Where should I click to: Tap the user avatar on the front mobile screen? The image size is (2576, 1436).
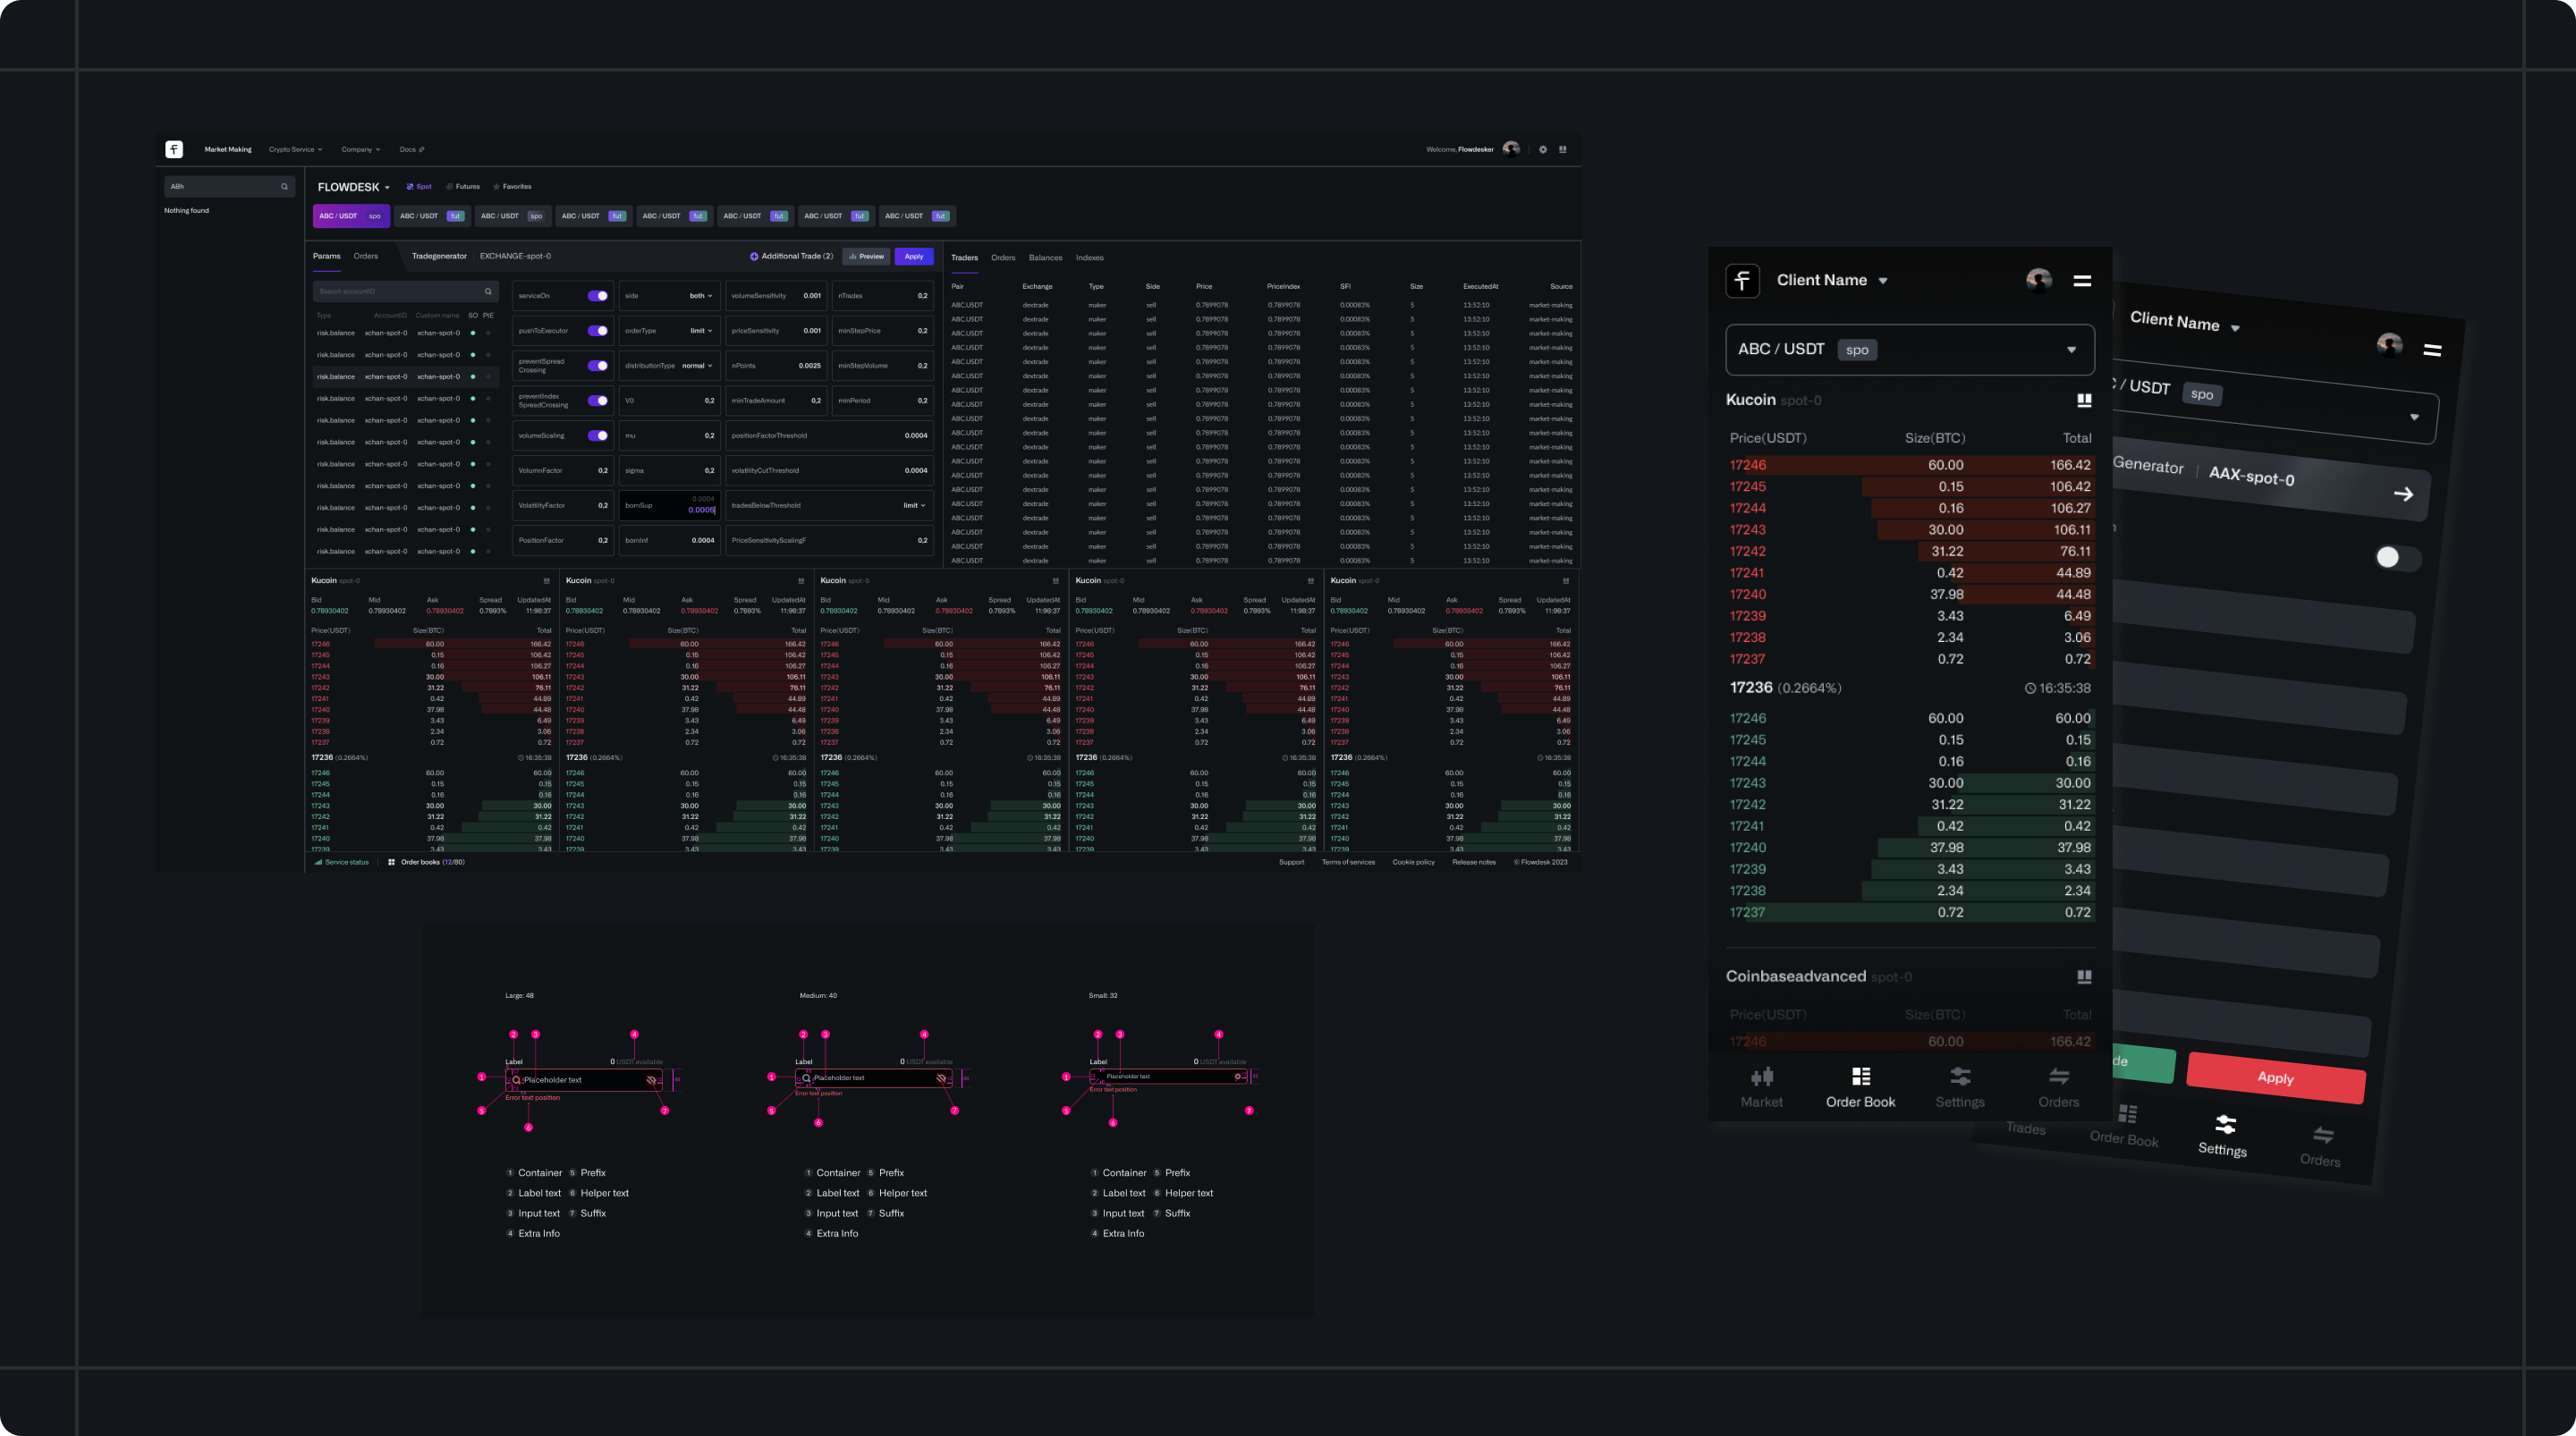[2039, 280]
